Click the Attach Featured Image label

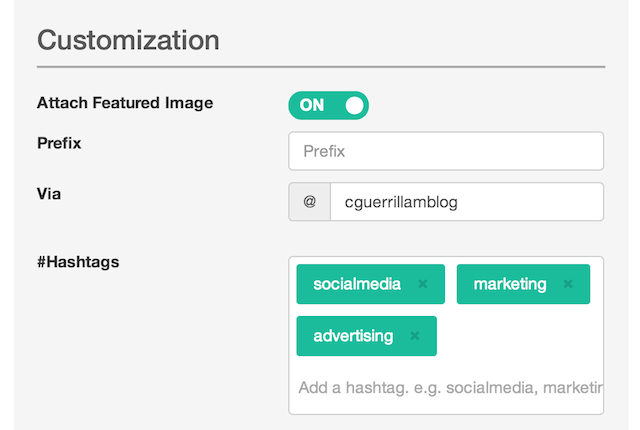click(125, 102)
